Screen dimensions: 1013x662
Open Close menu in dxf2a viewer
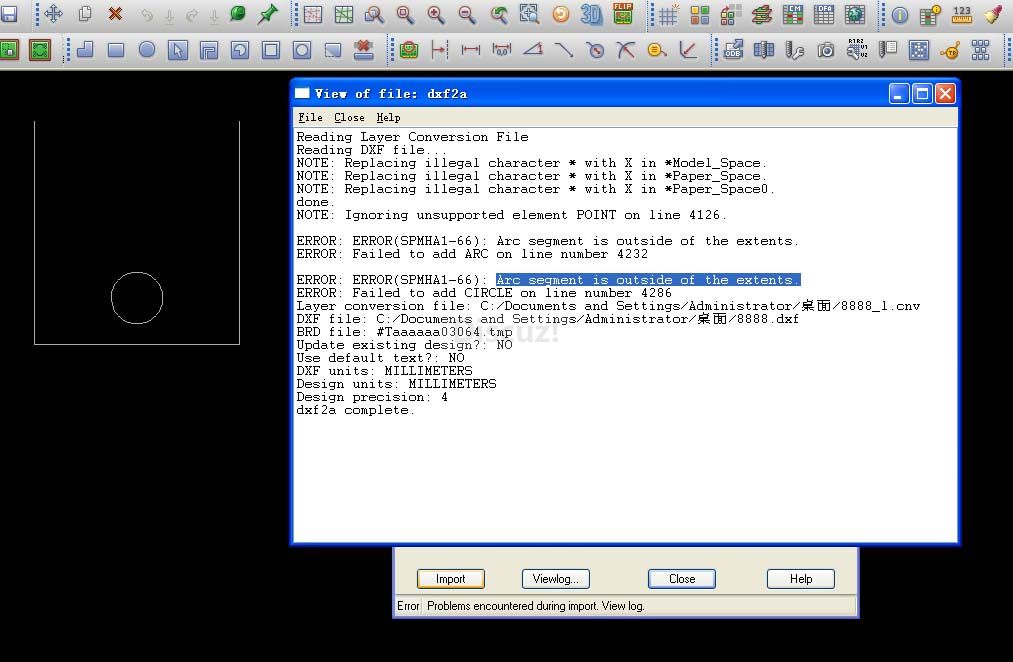point(349,118)
